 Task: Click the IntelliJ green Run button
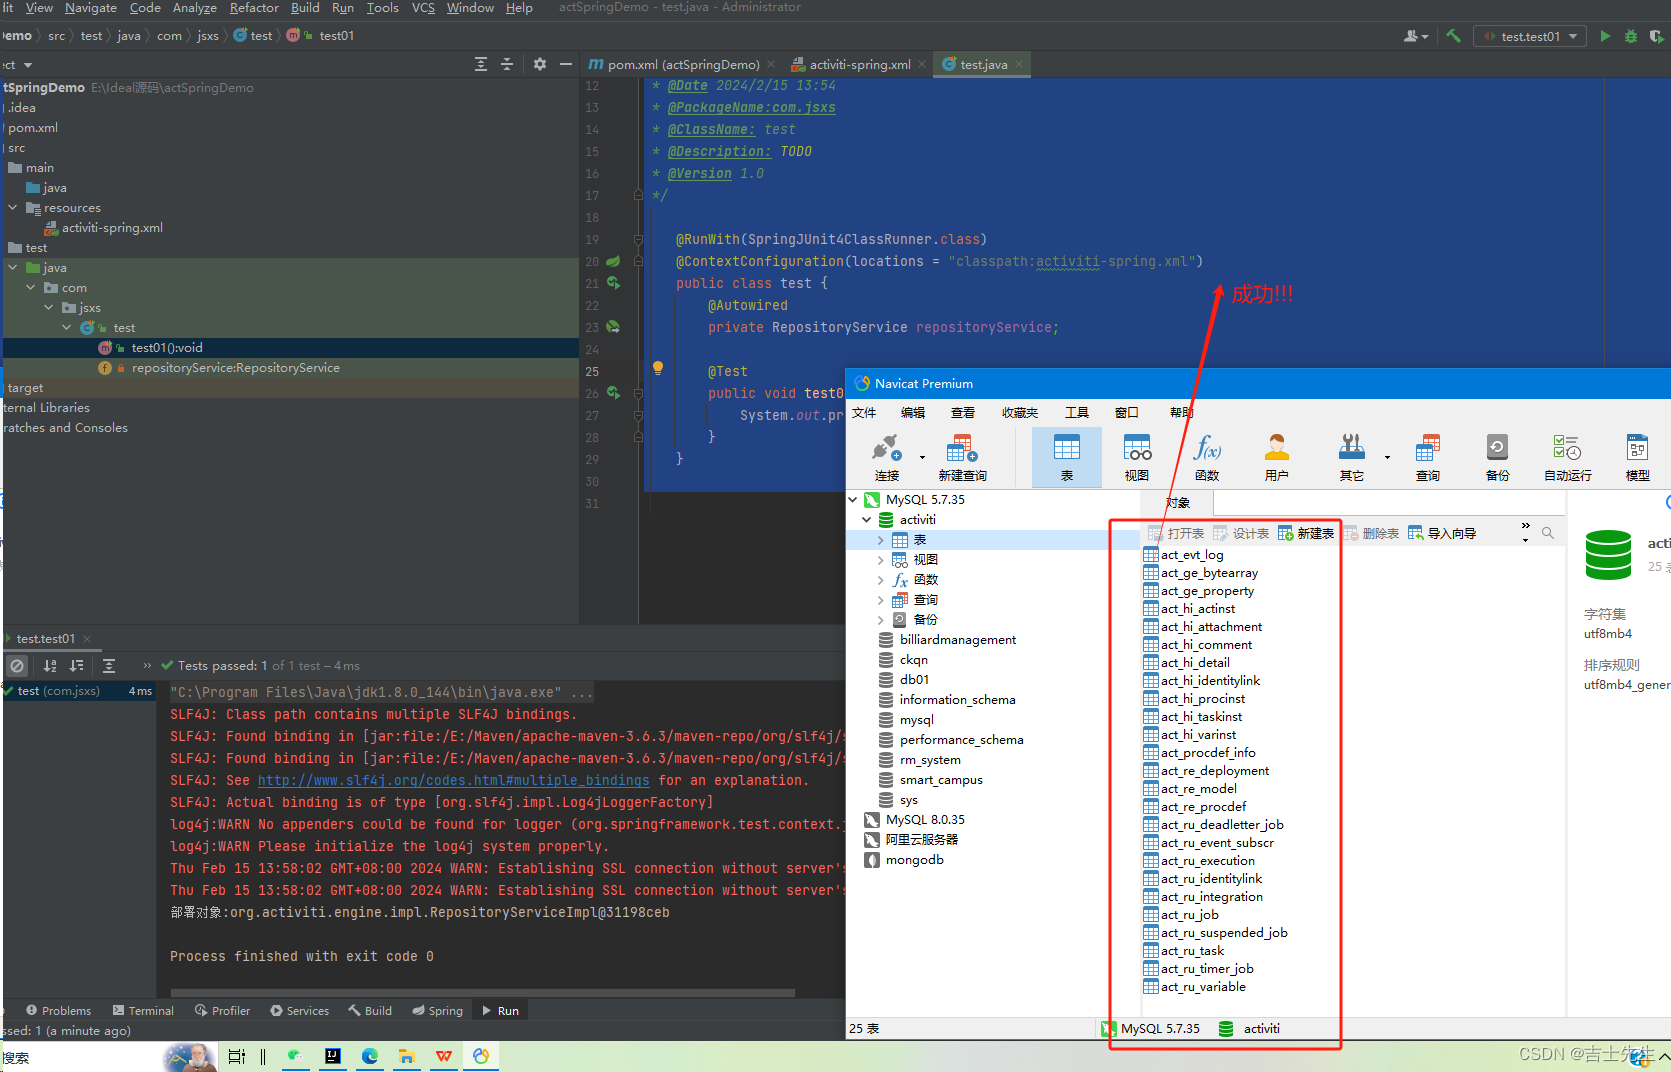[x=1605, y=36]
